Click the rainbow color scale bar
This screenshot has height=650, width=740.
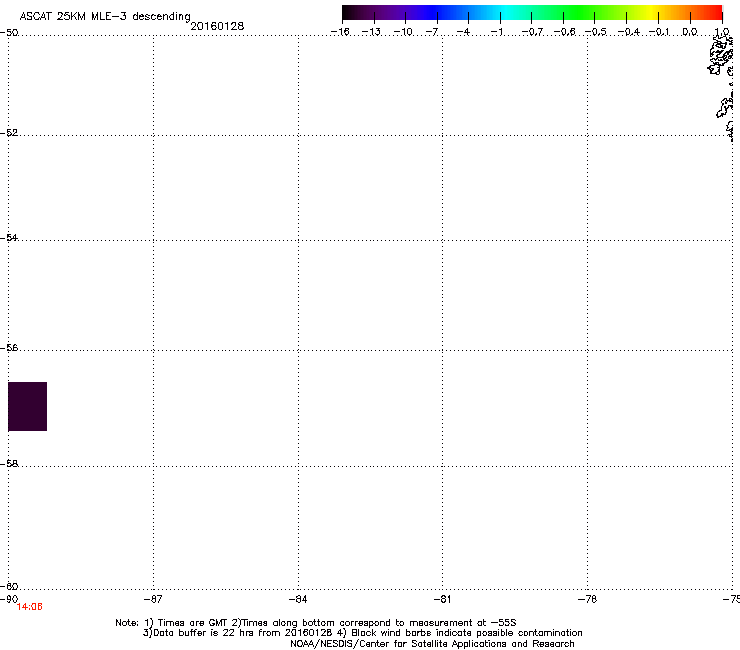tap(532, 13)
